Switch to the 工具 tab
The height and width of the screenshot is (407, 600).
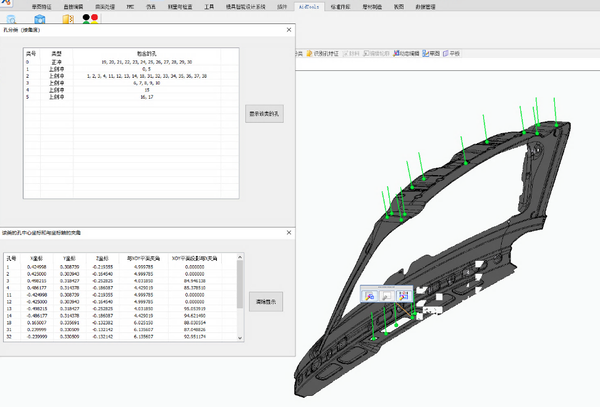coord(208,5)
